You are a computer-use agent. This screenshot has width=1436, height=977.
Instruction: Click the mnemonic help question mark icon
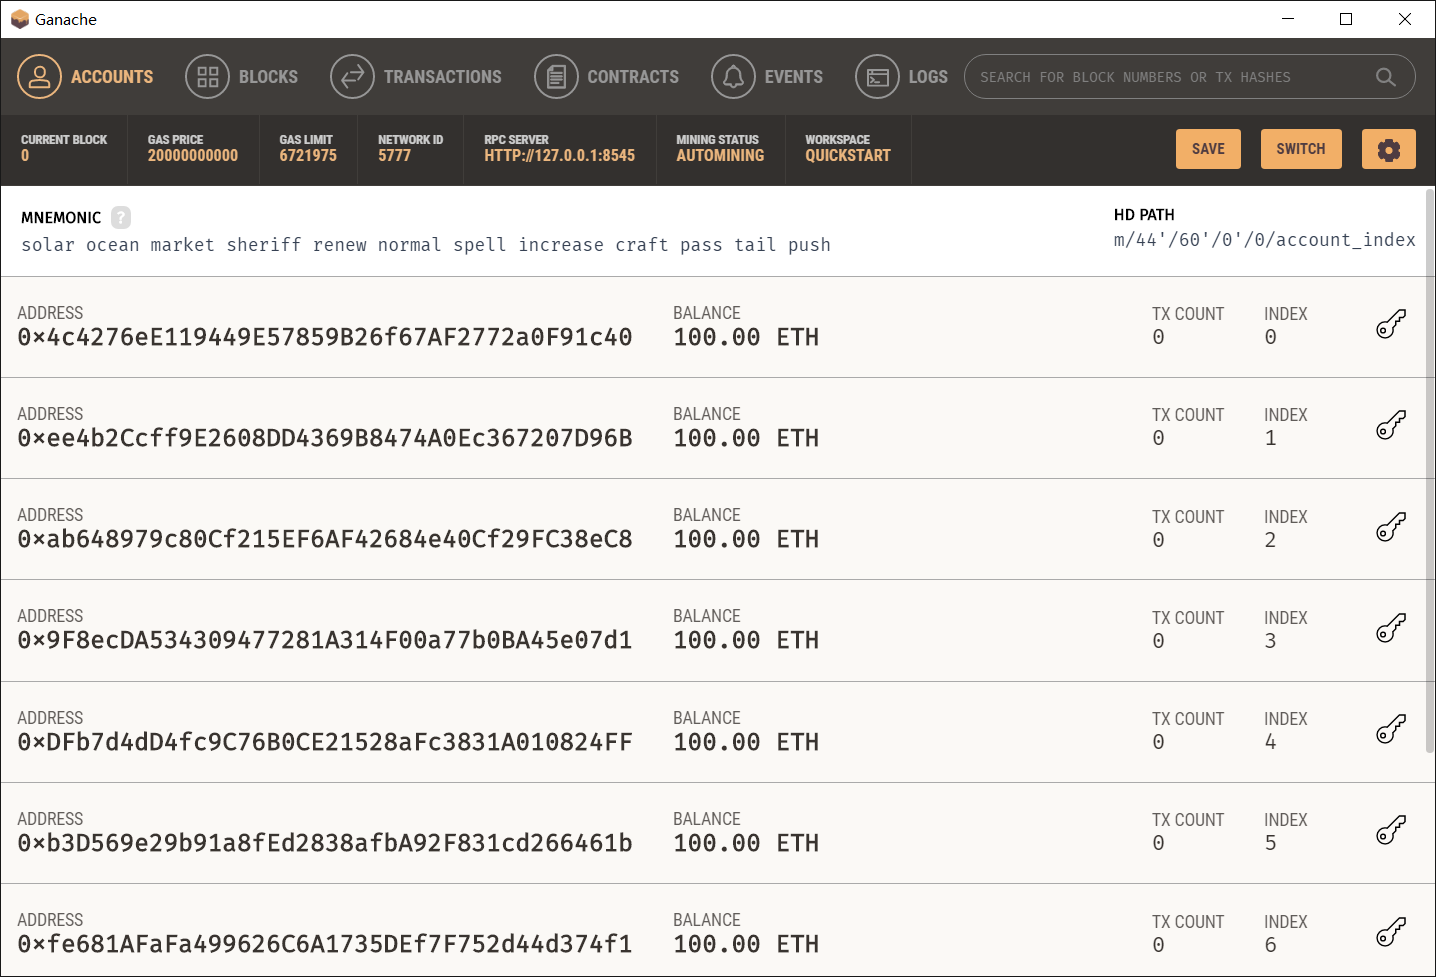pos(121,217)
